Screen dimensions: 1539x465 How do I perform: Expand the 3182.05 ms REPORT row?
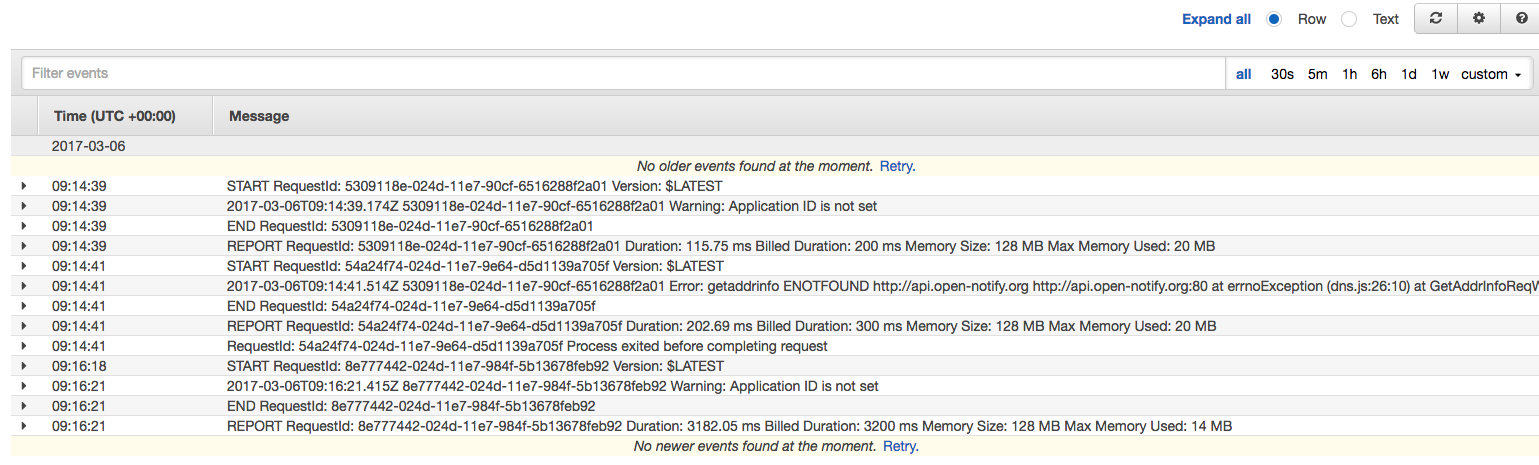[24, 426]
